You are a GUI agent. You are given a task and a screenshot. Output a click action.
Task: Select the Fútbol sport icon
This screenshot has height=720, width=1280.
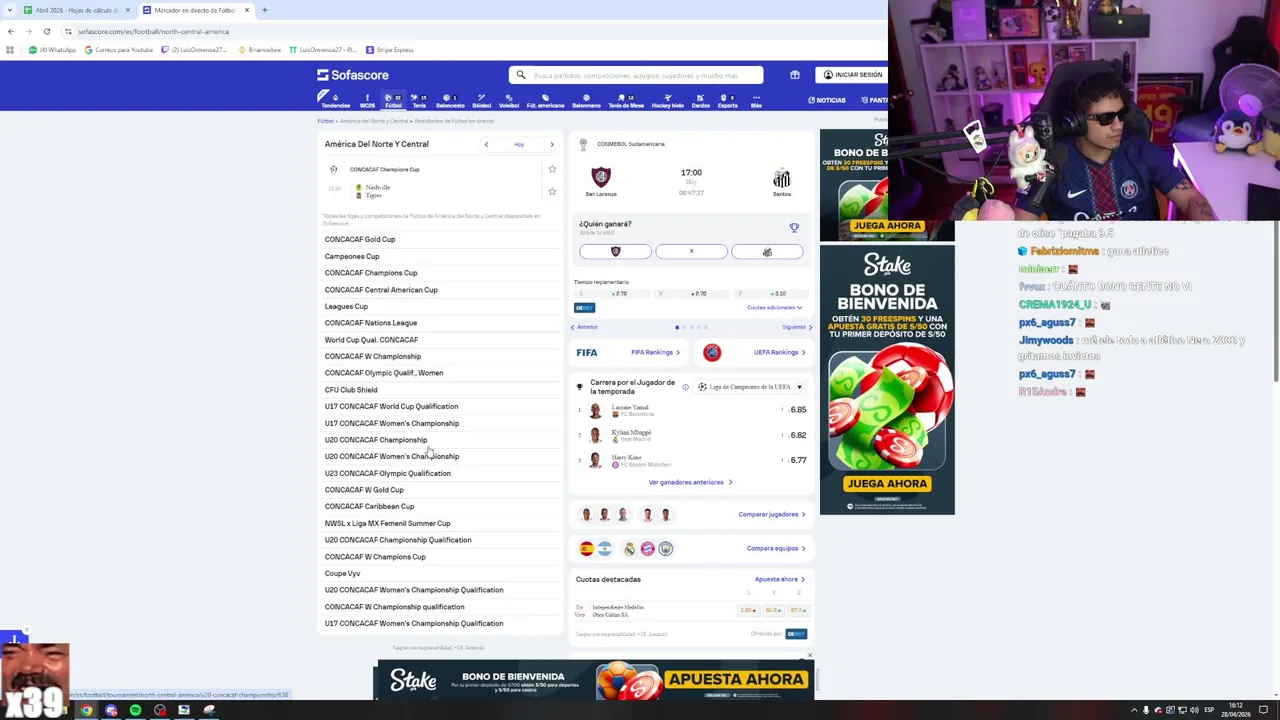393,101
